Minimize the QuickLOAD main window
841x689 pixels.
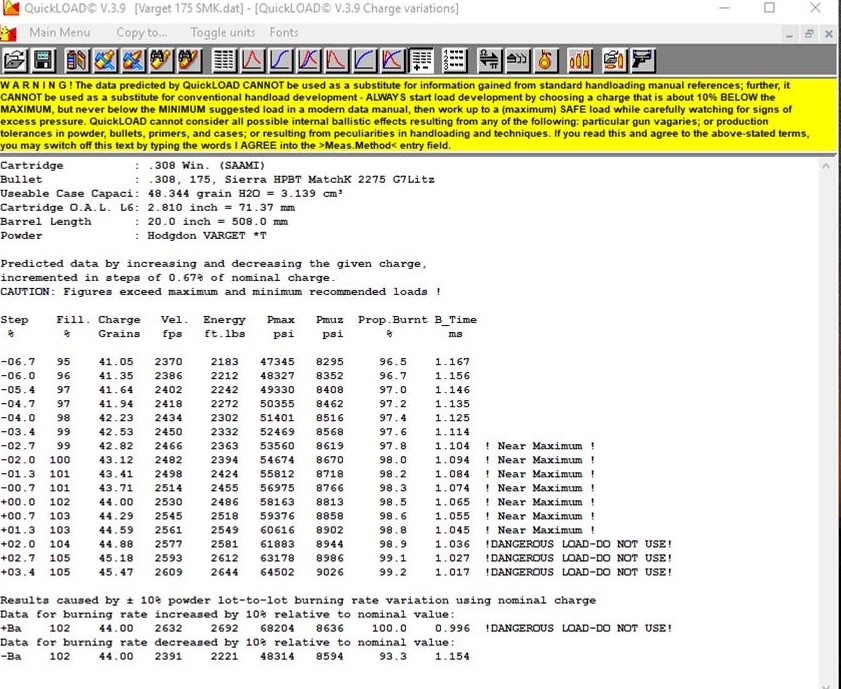[x=724, y=8]
